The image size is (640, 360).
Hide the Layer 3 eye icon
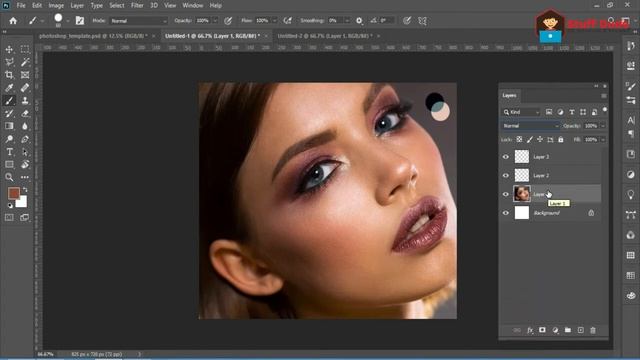tap(506, 157)
